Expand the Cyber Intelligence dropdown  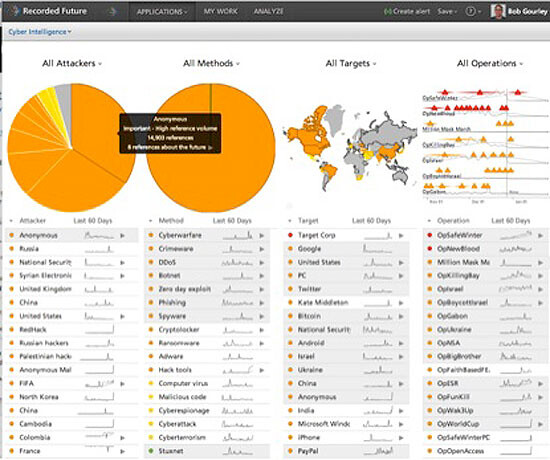pos(40,32)
